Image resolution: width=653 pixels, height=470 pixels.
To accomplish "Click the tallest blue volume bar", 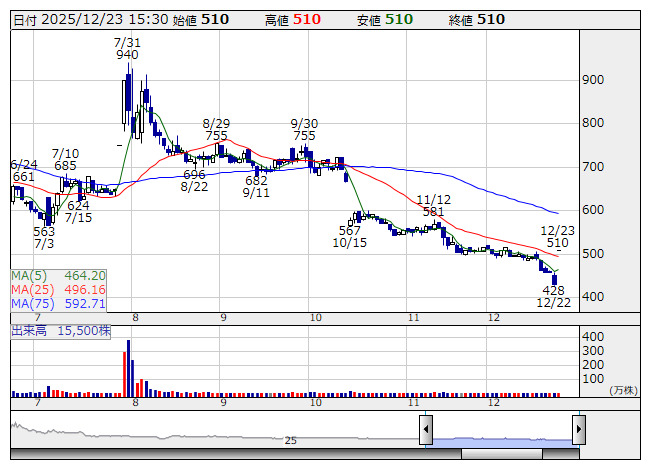I will pos(128,368).
